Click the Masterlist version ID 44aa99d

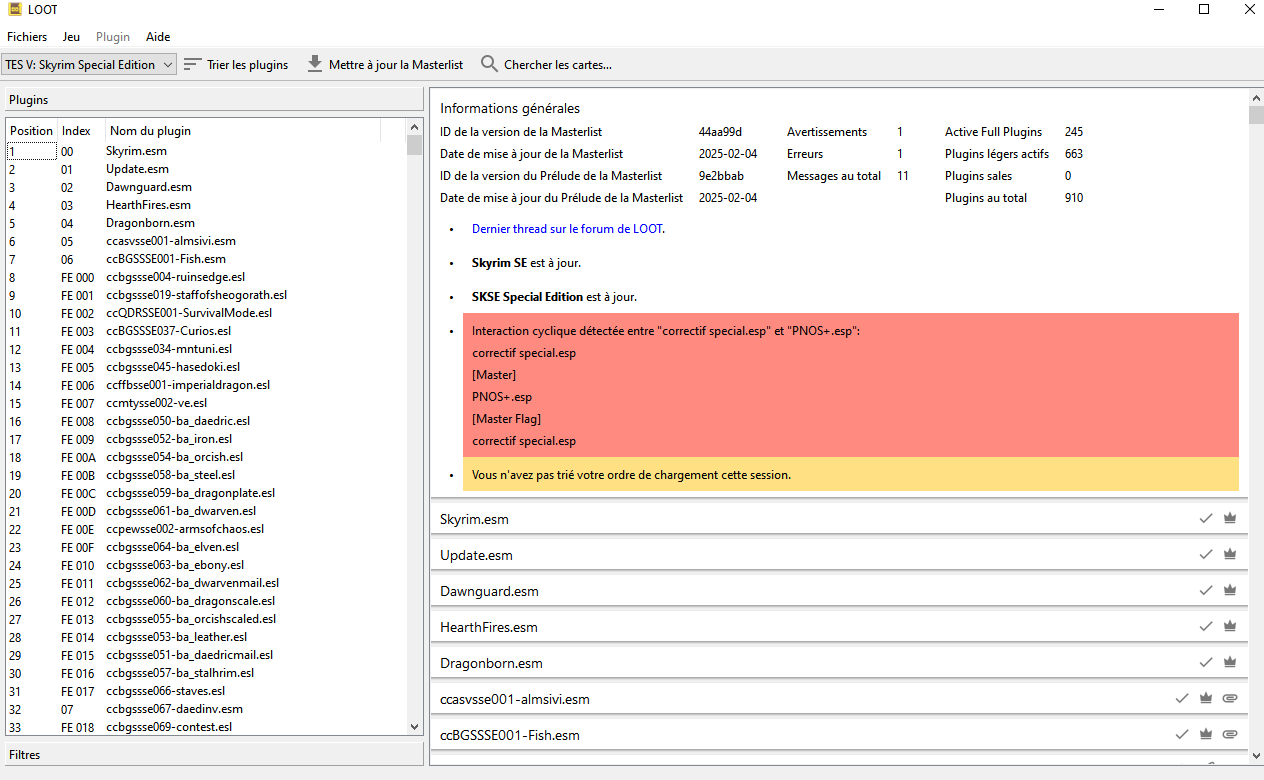coord(720,132)
